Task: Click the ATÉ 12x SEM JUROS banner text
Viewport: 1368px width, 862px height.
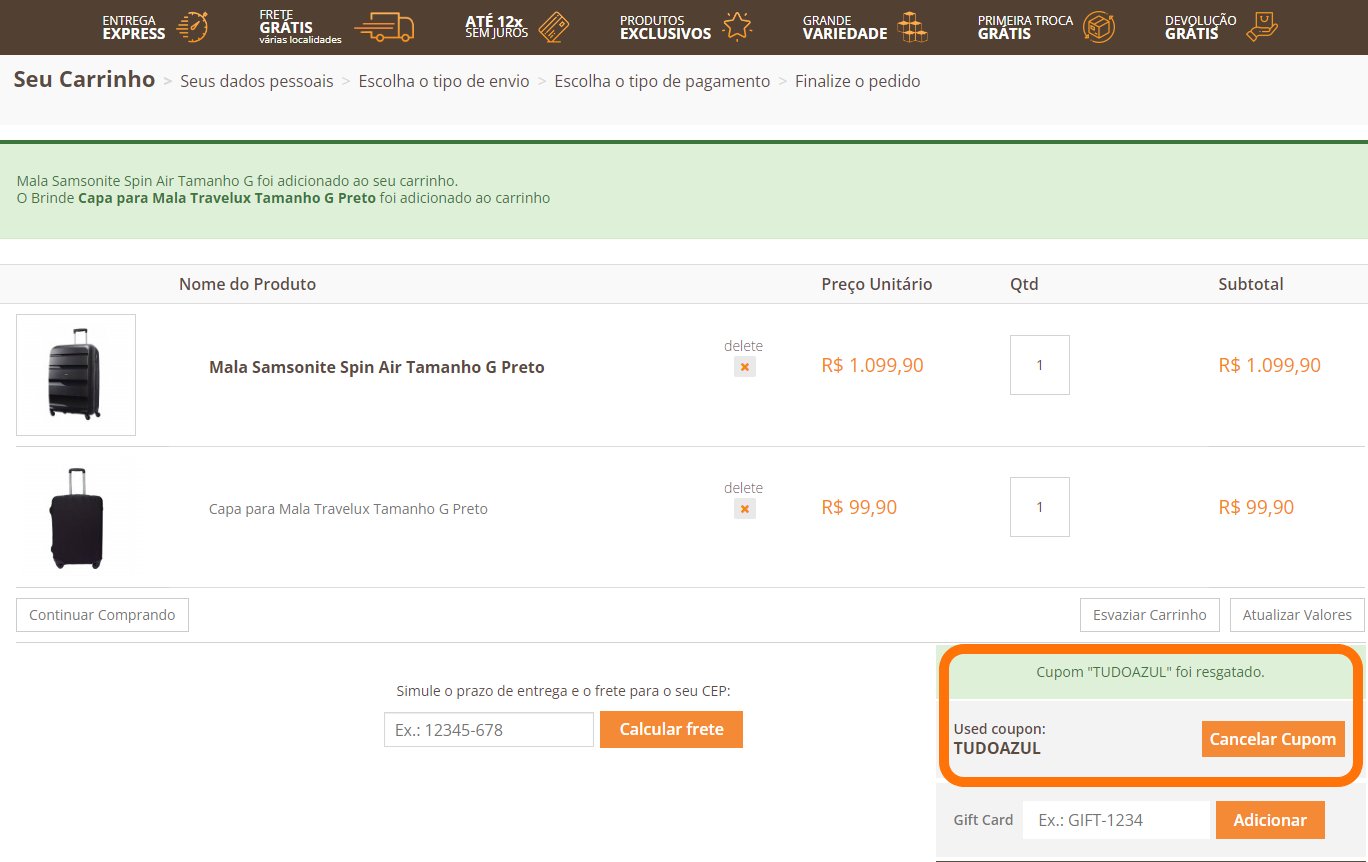Action: pyautogui.click(x=494, y=27)
